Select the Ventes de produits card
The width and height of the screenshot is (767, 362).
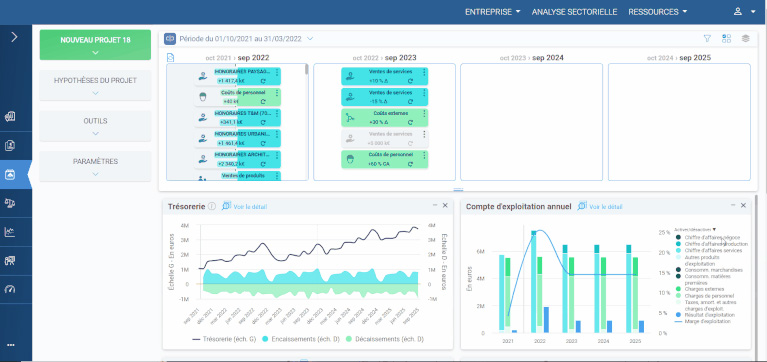238,176
